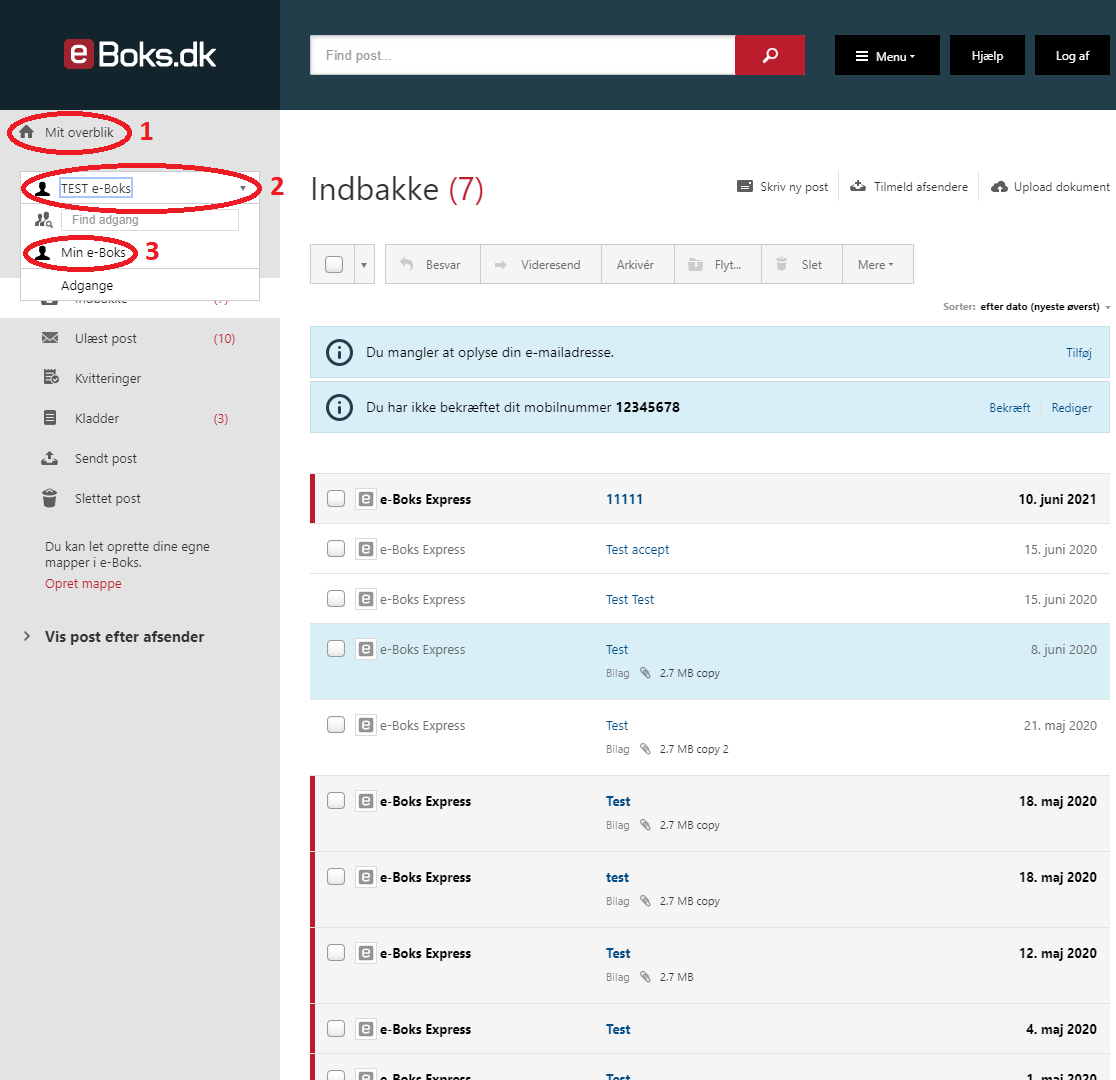Screen dimensions: 1116x1080
Task: Open the 11111 message subject
Action: [x=623, y=499]
